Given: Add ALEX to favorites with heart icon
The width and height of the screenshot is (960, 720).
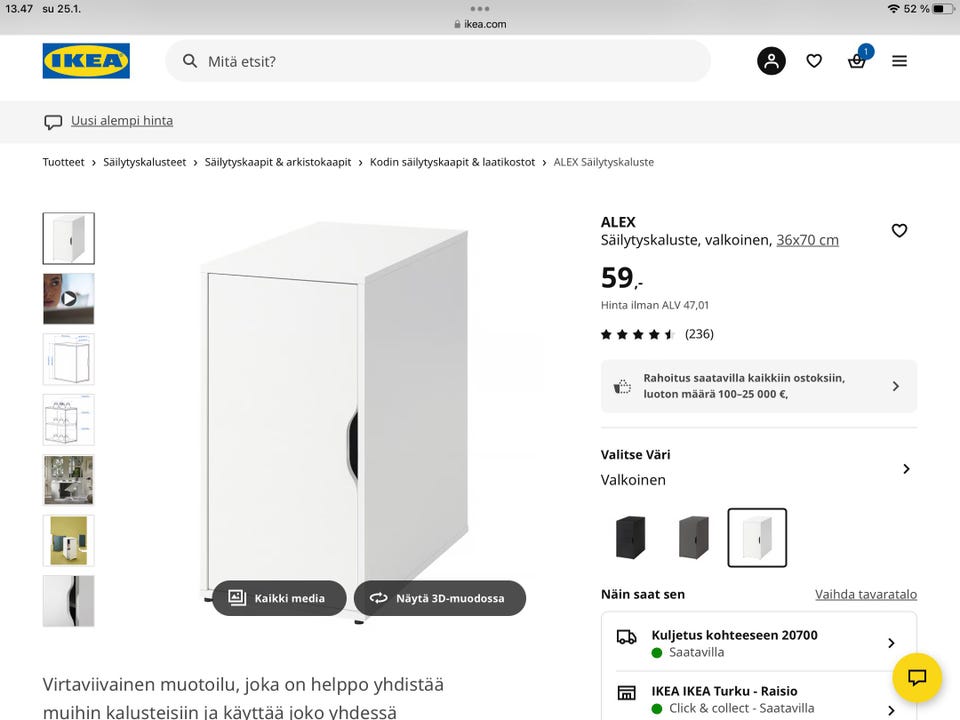Looking at the screenshot, I should [899, 231].
